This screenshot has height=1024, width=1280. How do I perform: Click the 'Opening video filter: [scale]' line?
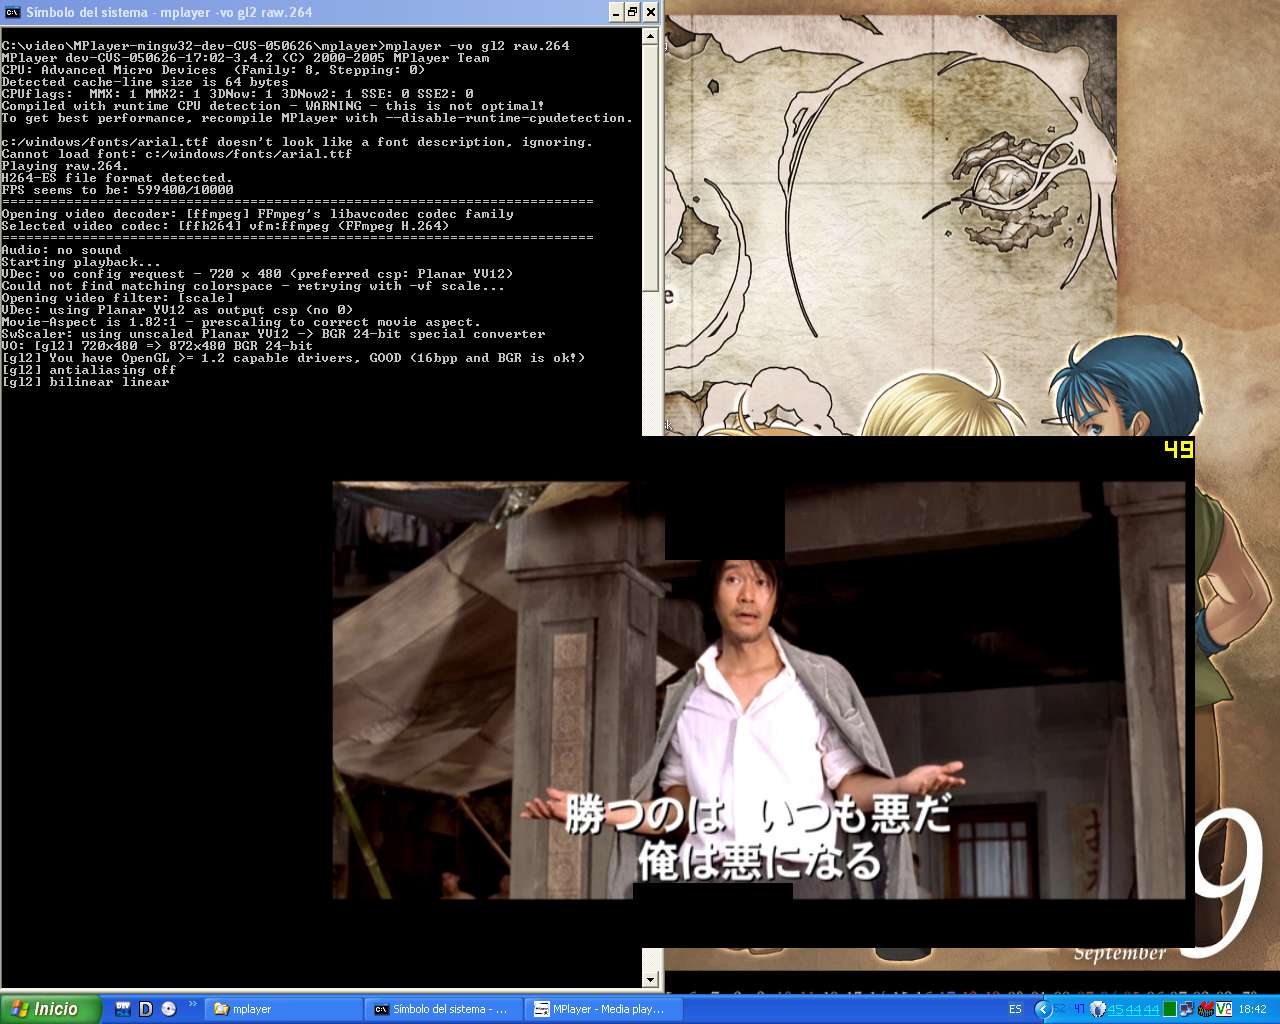117,298
